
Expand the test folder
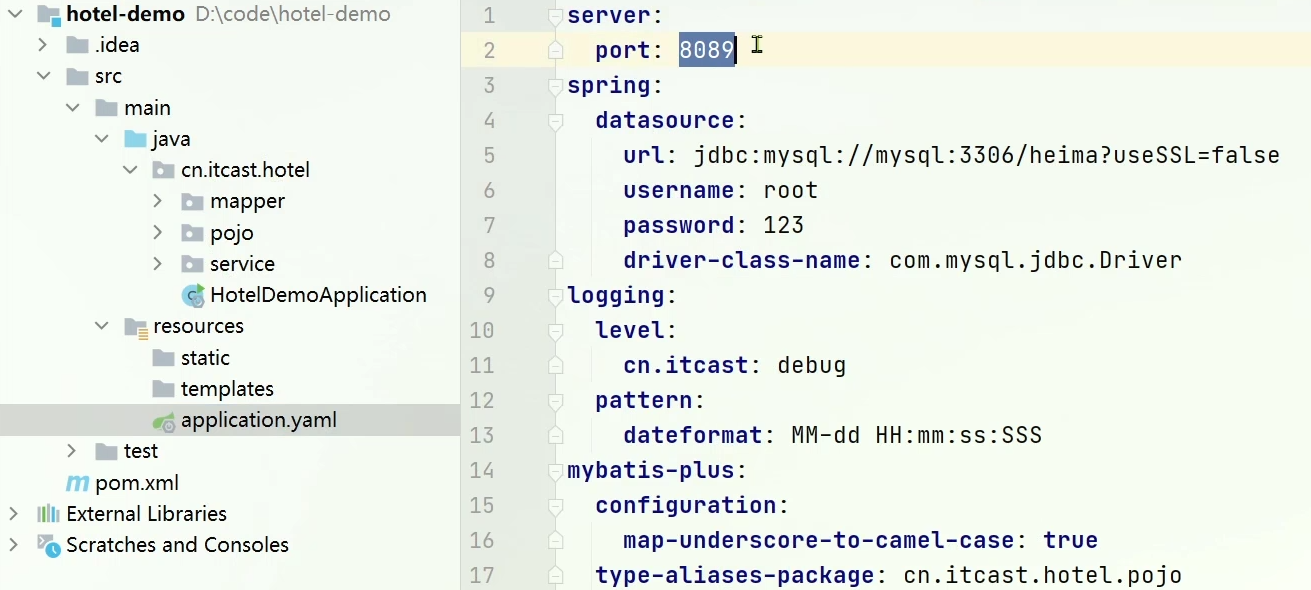[71, 451]
